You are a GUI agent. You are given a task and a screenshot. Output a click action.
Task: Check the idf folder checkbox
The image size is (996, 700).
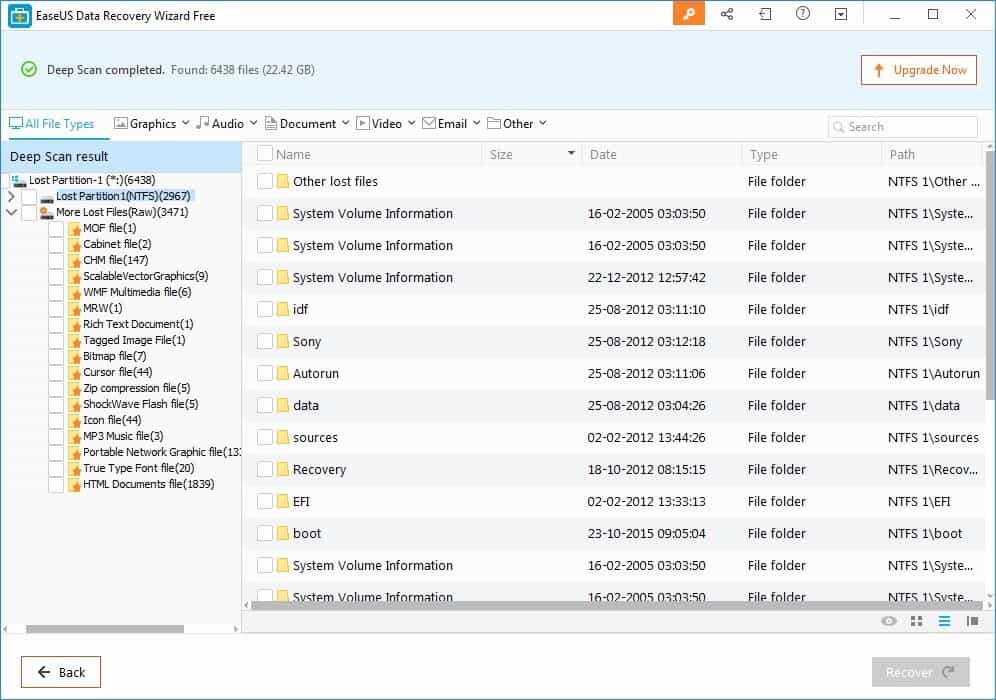(x=265, y=309)
